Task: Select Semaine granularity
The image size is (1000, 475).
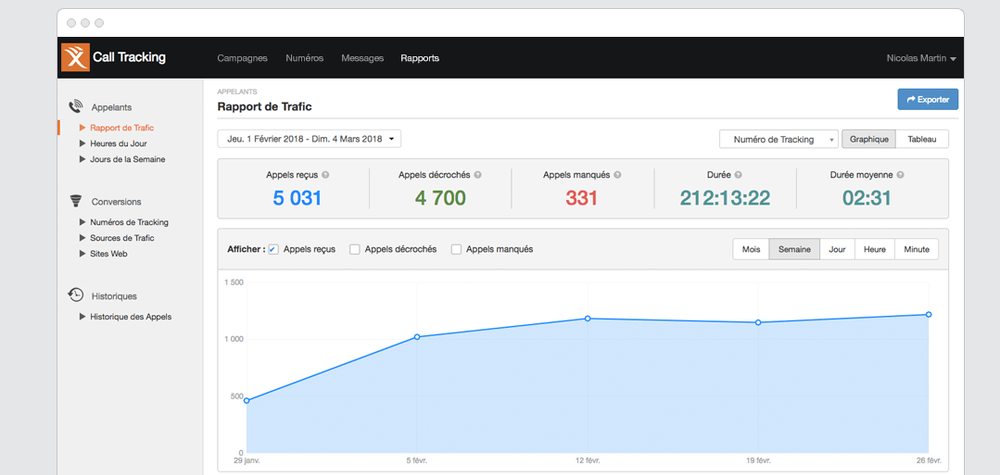Action: (x=794, y=249)
